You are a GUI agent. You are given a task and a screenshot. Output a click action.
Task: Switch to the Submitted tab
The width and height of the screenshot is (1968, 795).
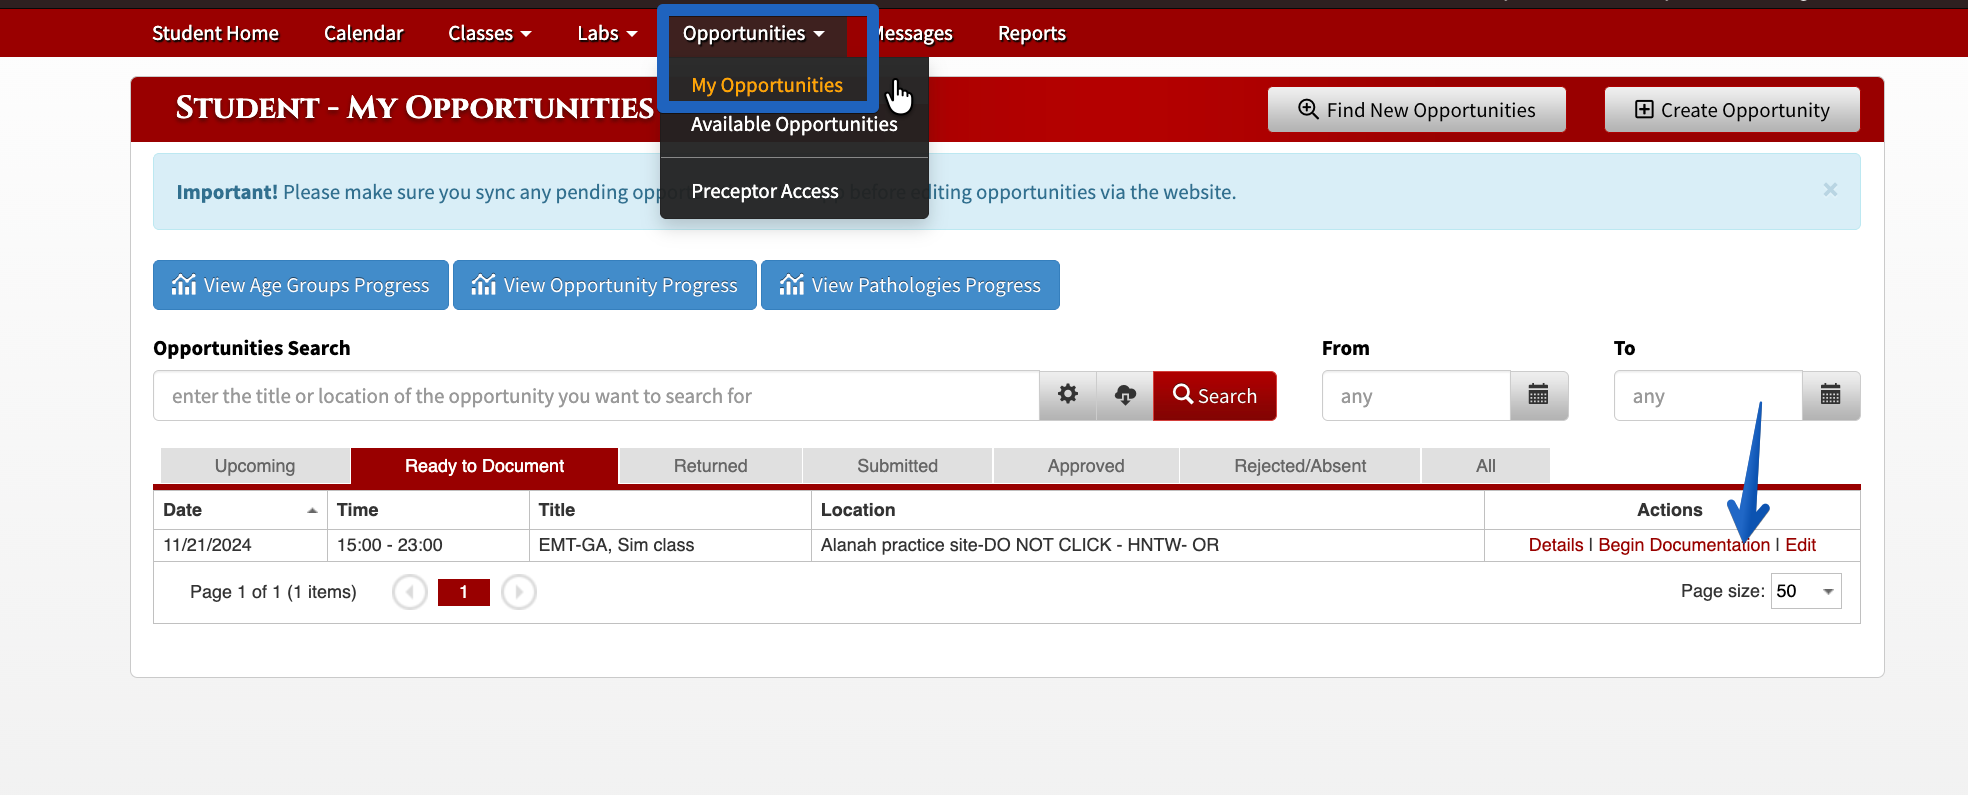(898, 466)
